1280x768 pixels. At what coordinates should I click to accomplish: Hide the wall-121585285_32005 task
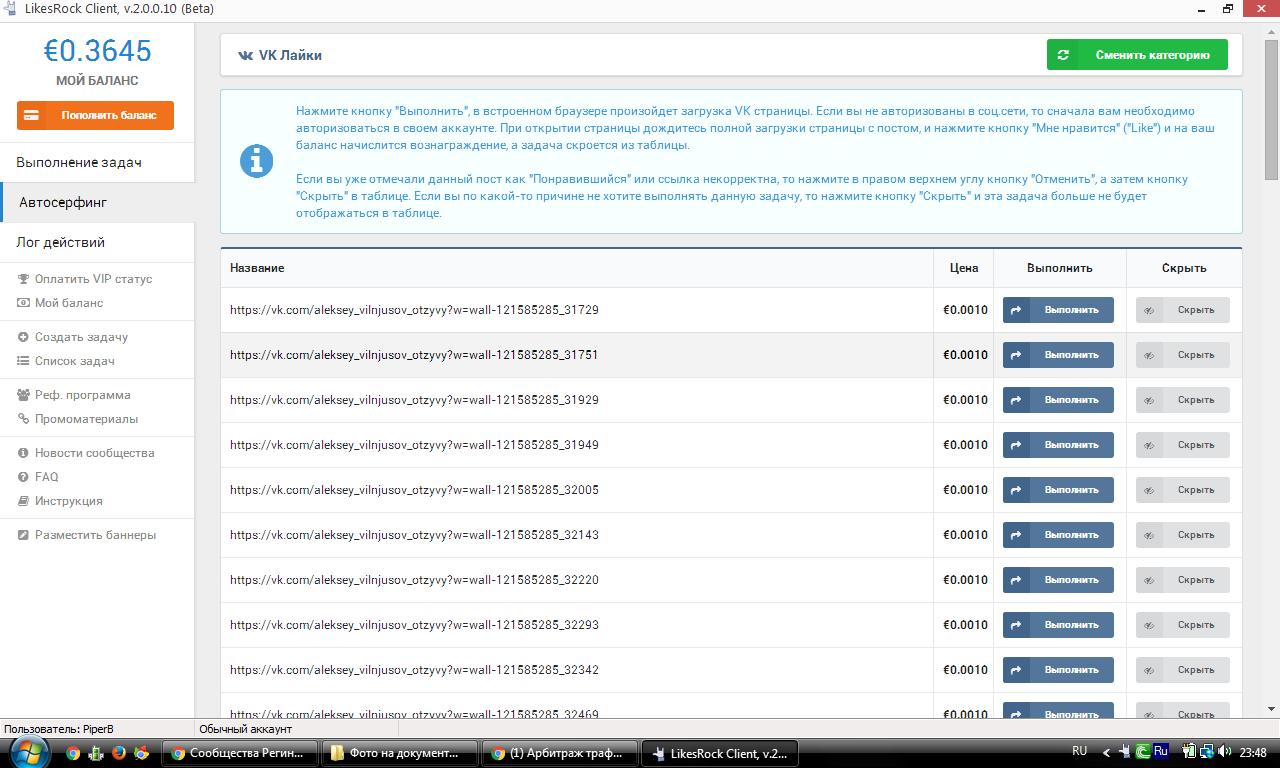click(1182, 490)
